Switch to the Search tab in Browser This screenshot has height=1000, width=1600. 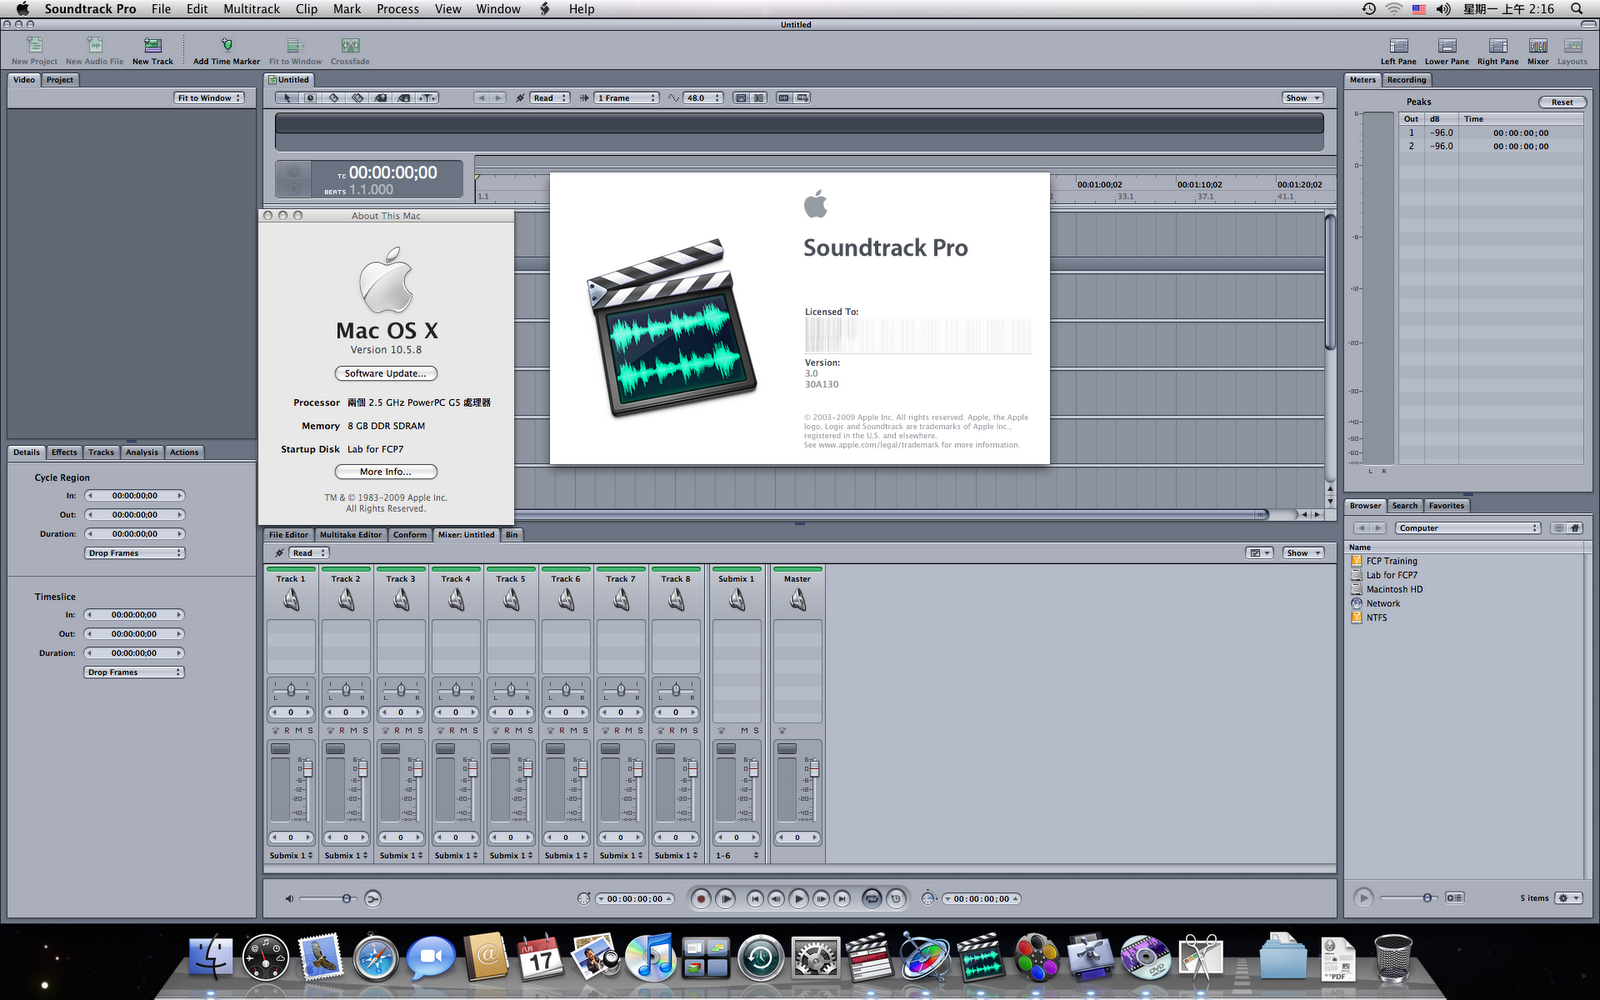[1405, 506]
